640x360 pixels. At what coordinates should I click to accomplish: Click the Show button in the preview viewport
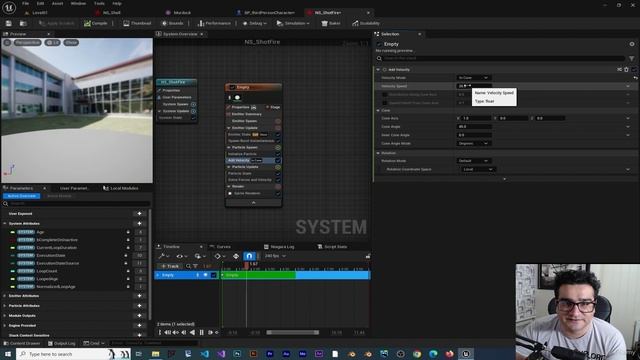click(71, 42)
